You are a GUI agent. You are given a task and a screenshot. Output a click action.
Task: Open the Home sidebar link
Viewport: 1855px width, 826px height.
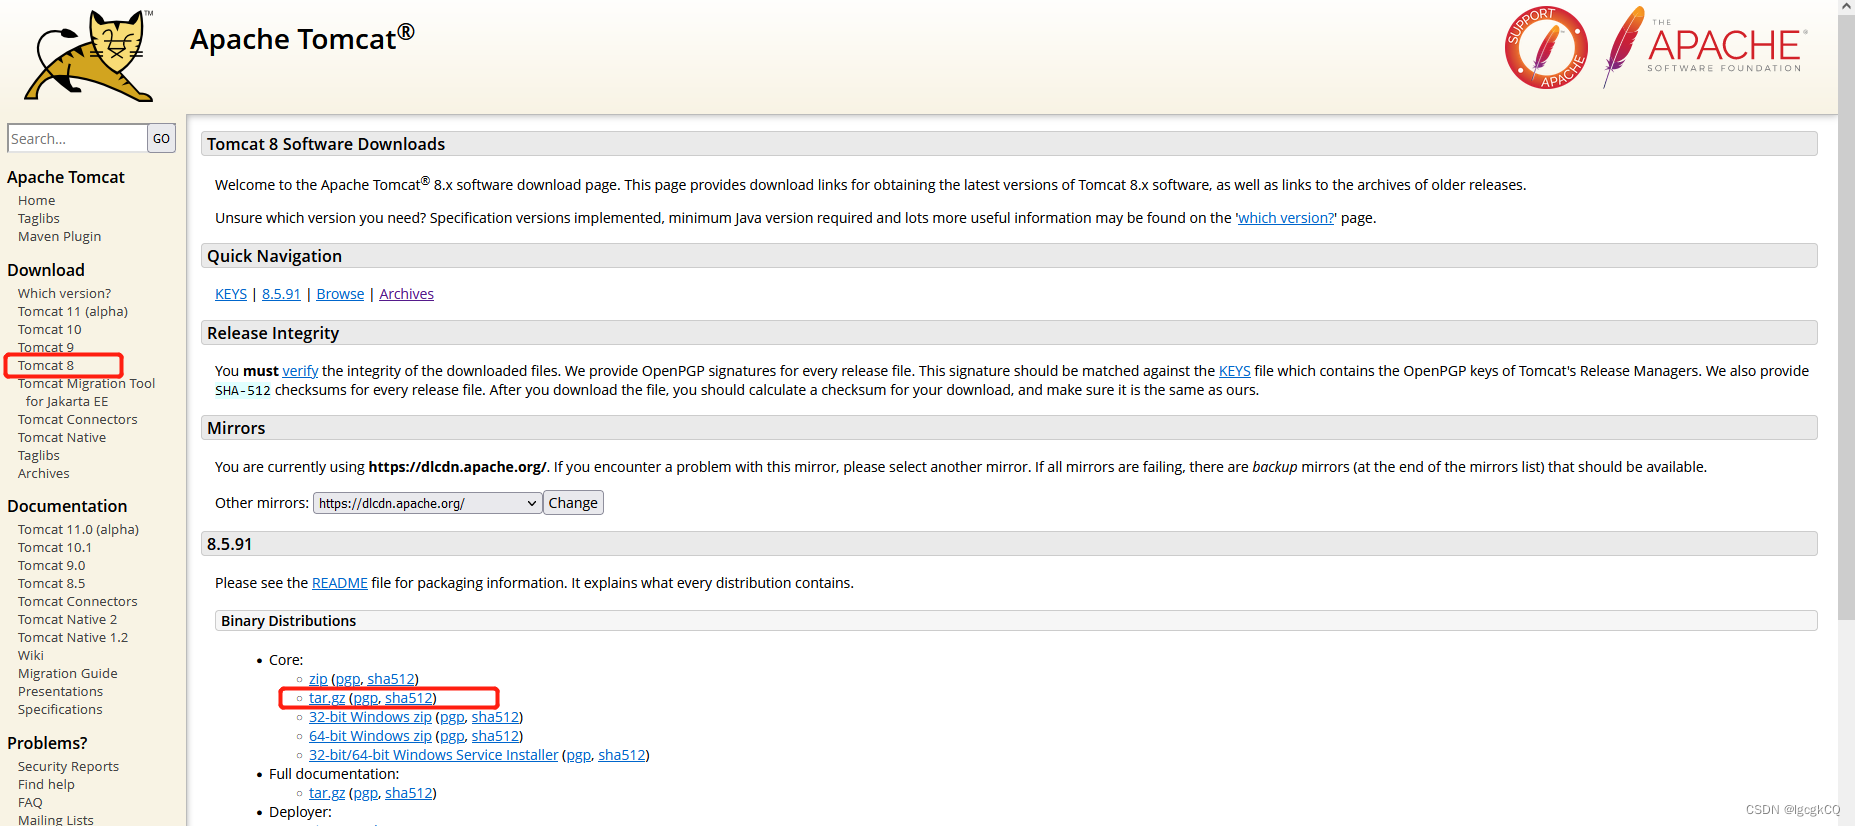click(x=36, y=200)
